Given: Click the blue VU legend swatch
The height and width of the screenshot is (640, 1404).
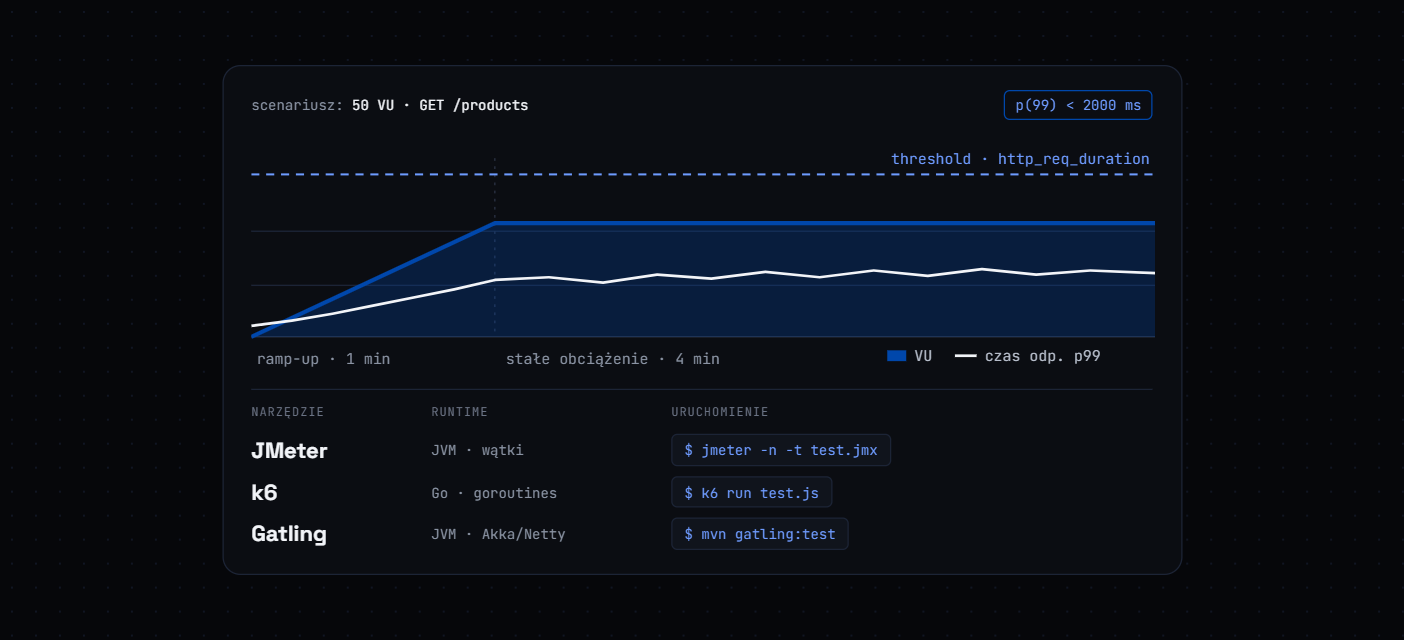Looking at the screenshot, I should click(896, 356).
